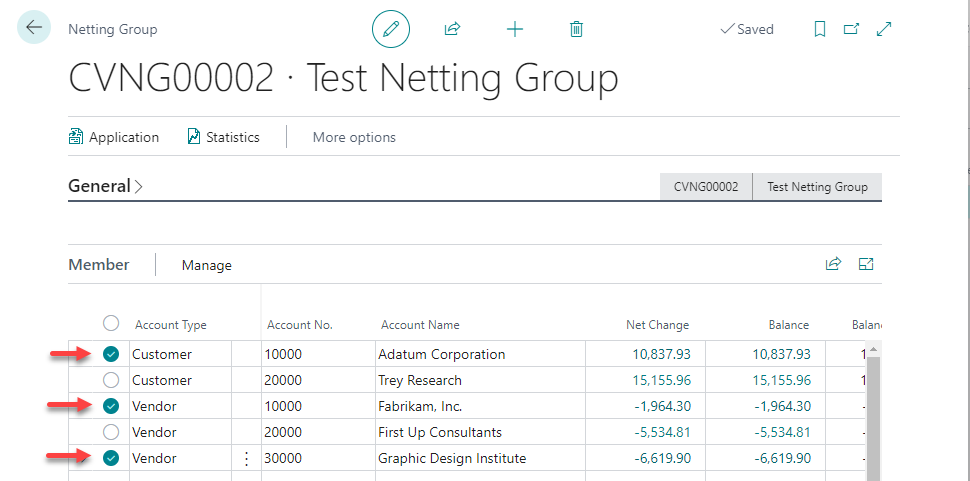970x481 pixels.
Task: Click the bookmark icon
Action: [820, 29]
